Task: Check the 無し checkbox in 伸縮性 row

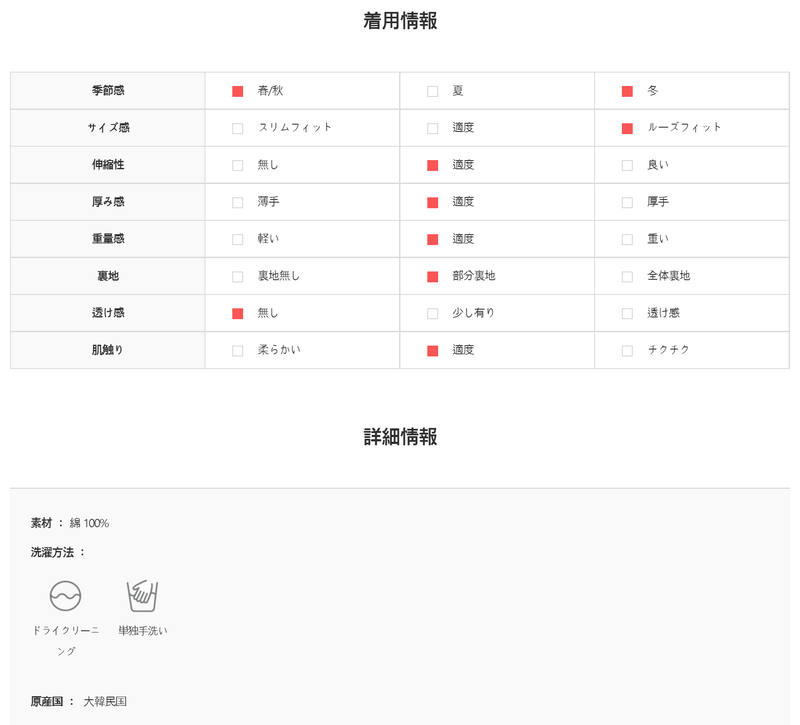Action: [237, 165]
